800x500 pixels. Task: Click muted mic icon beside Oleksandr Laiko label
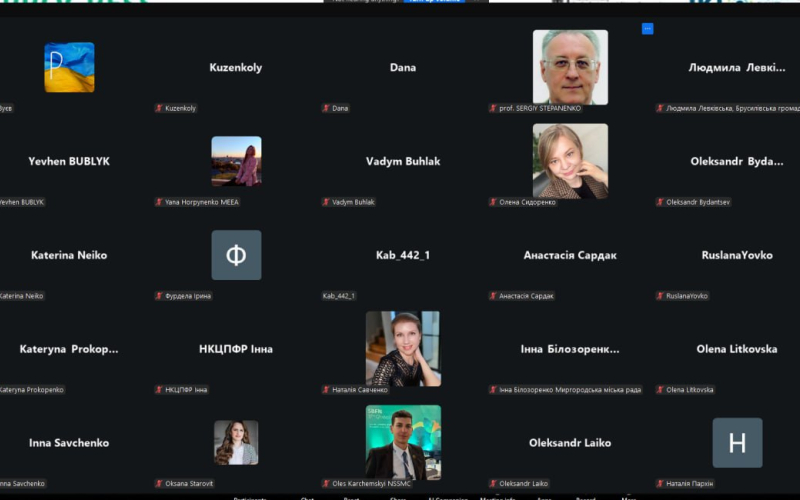tap(493, 484)
